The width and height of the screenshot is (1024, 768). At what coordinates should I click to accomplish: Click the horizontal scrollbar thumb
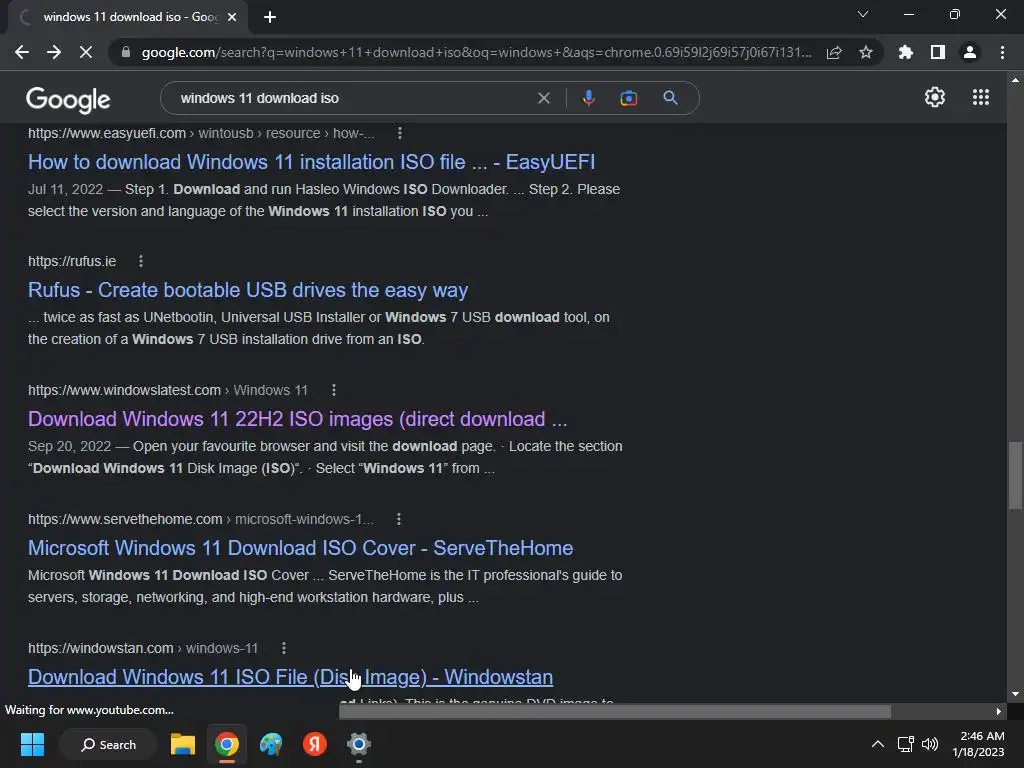point(615,711)
